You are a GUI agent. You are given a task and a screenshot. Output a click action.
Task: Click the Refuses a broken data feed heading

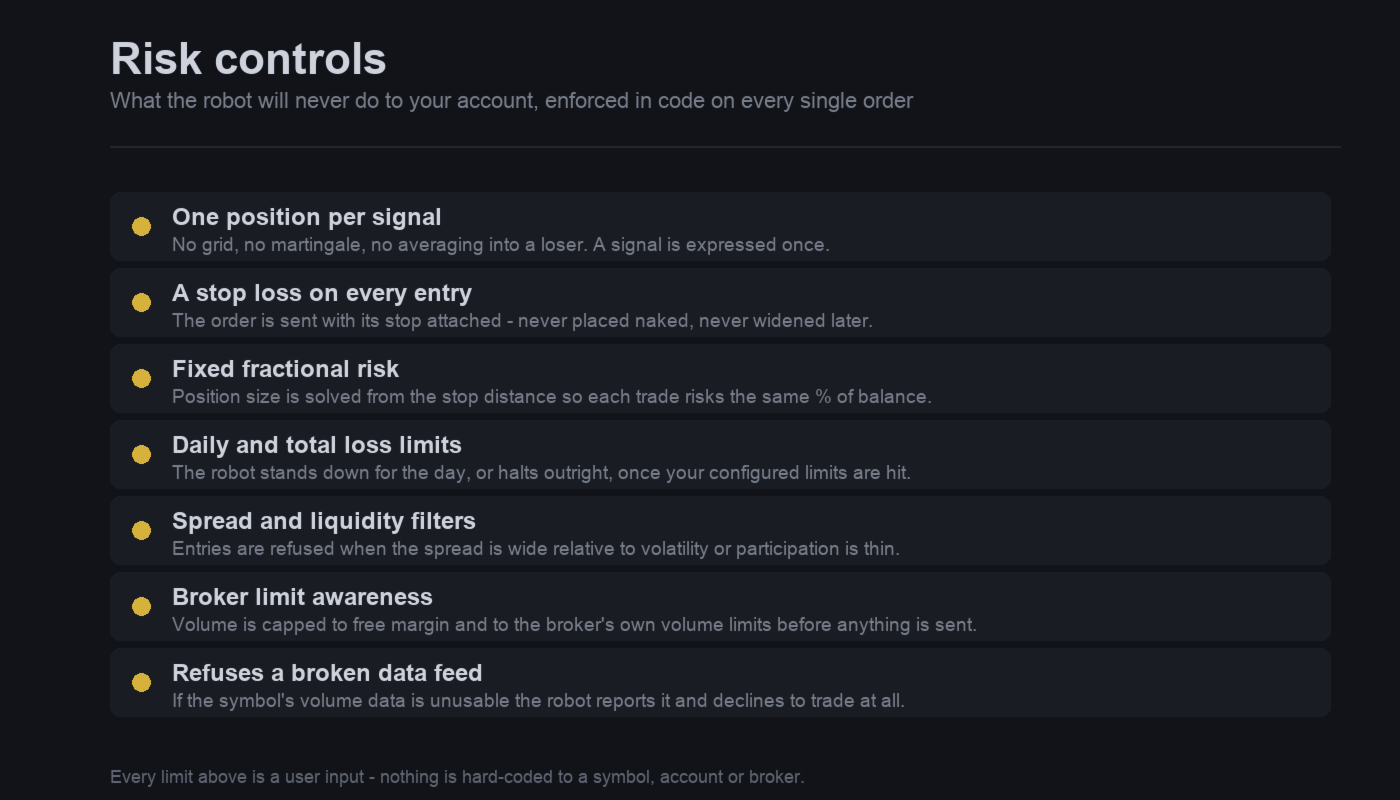[x=327, y=673]
